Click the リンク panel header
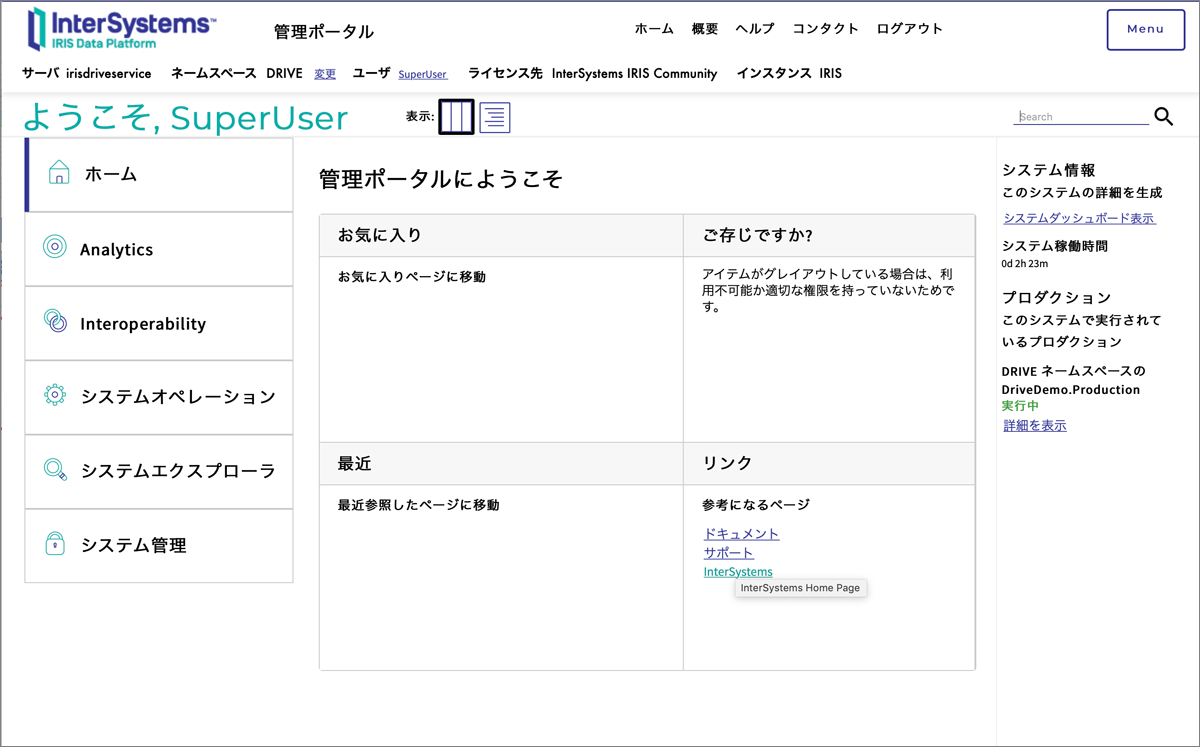The image size is (1200, 747). 829,464
